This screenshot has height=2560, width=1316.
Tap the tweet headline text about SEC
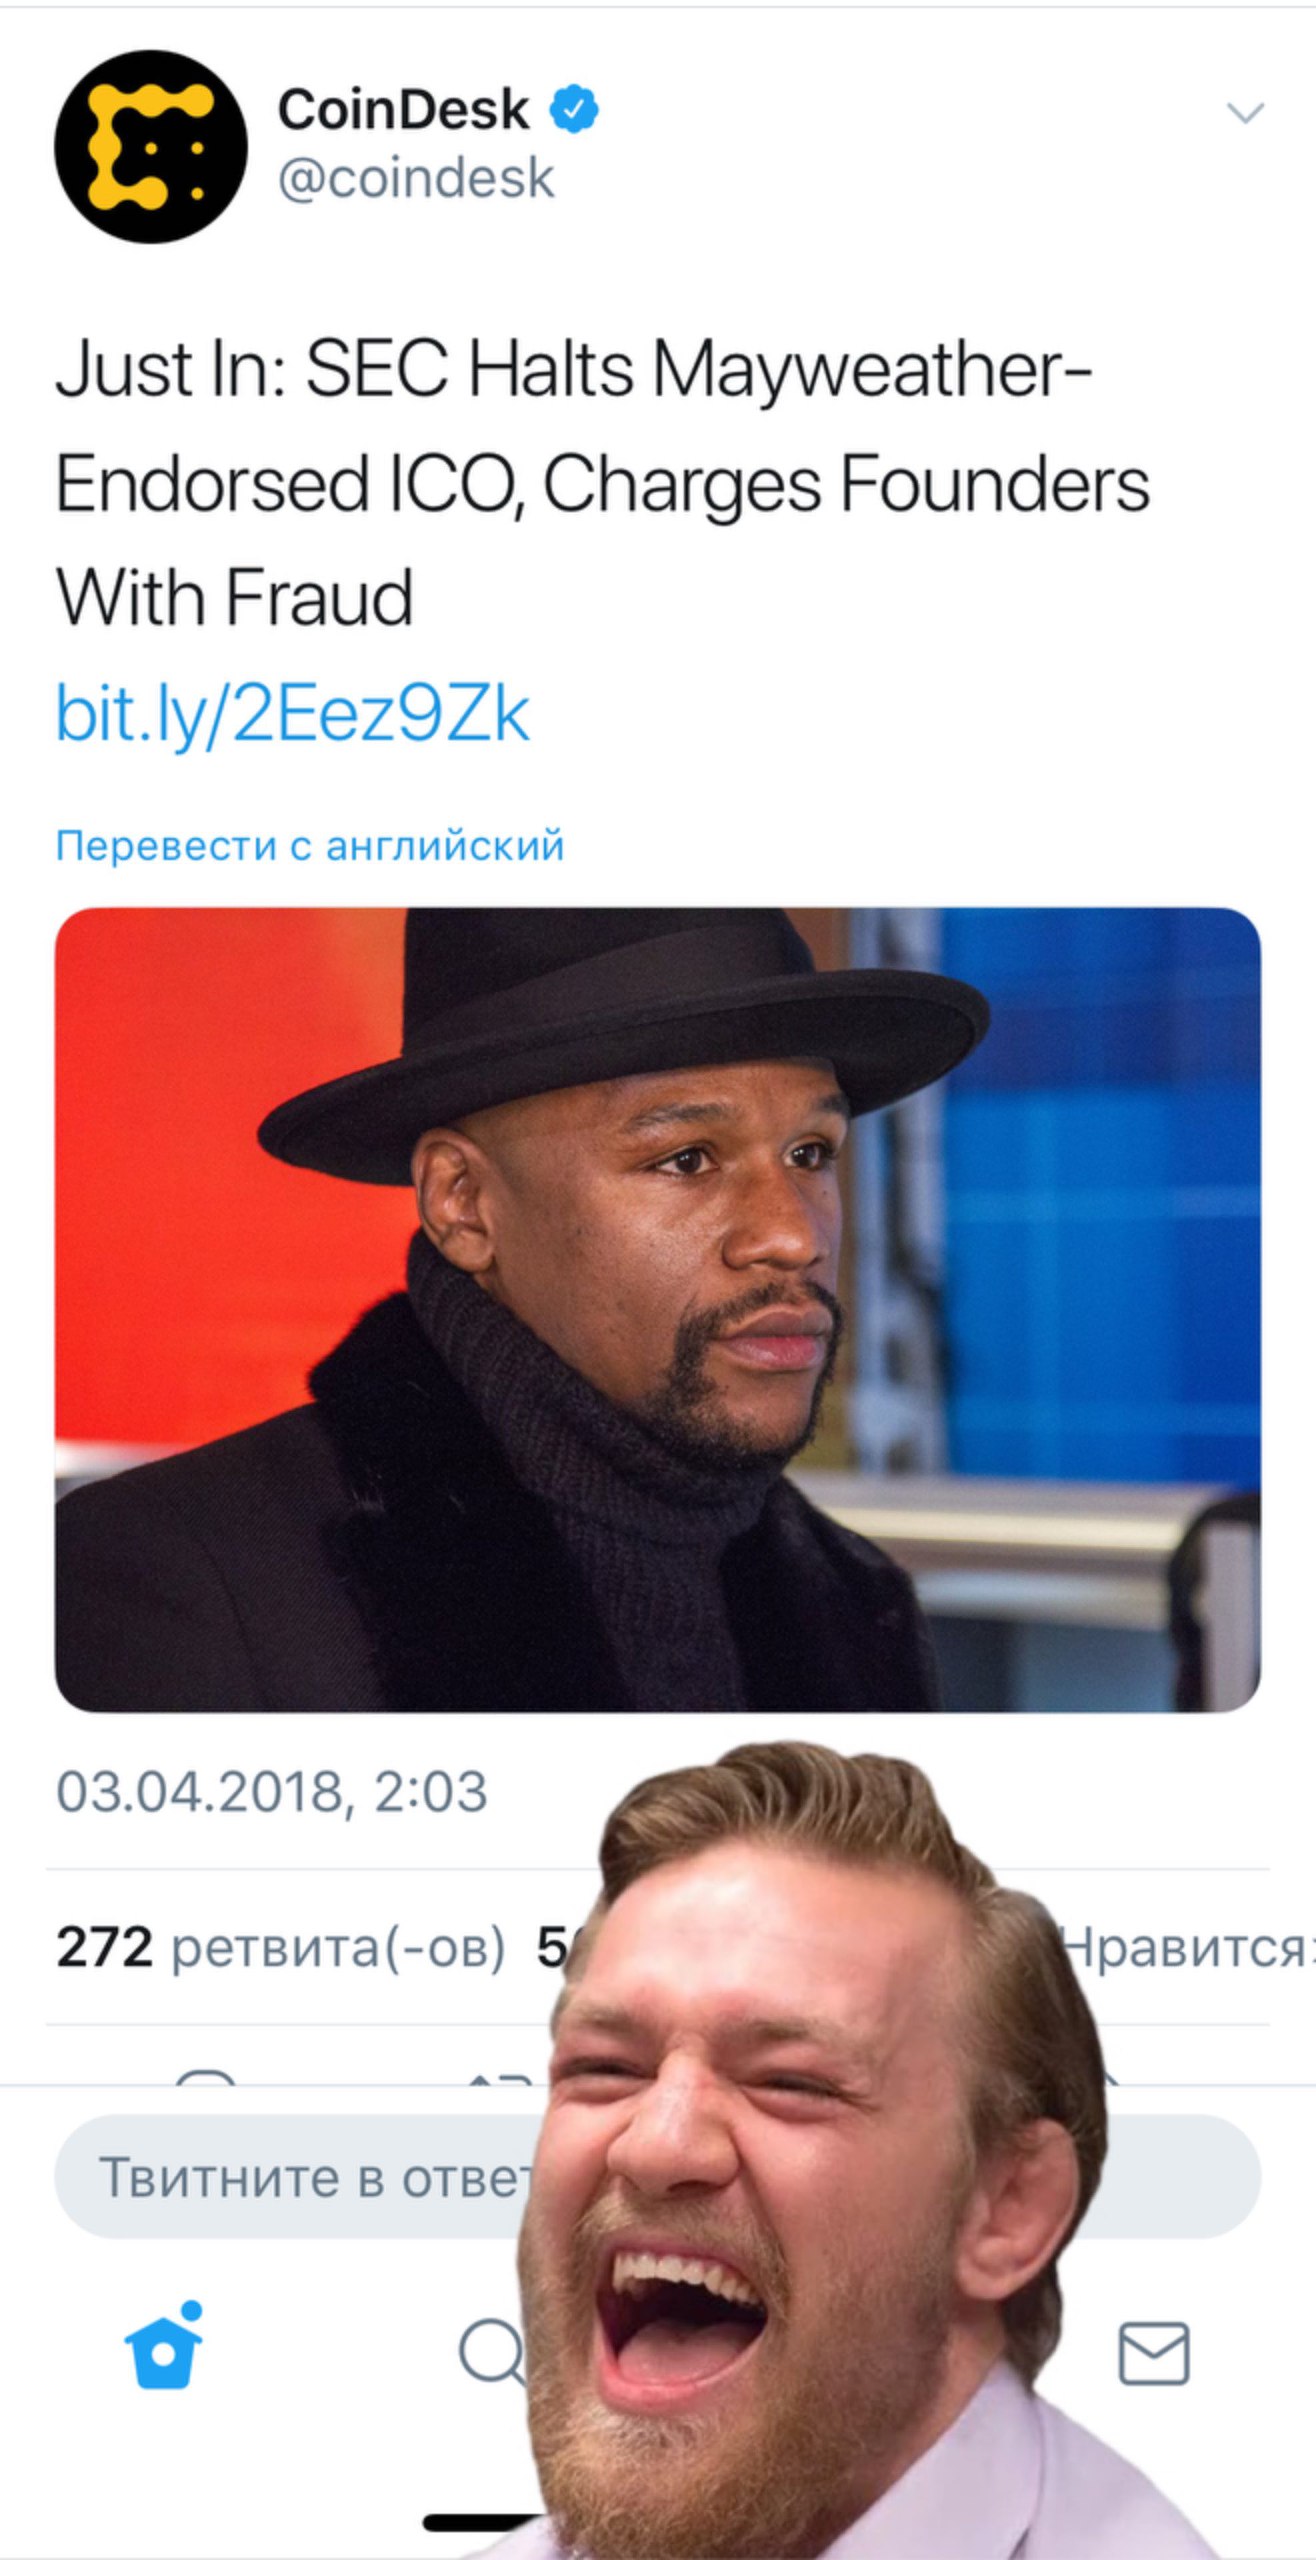pyautogui.click(x=602, y=483)
